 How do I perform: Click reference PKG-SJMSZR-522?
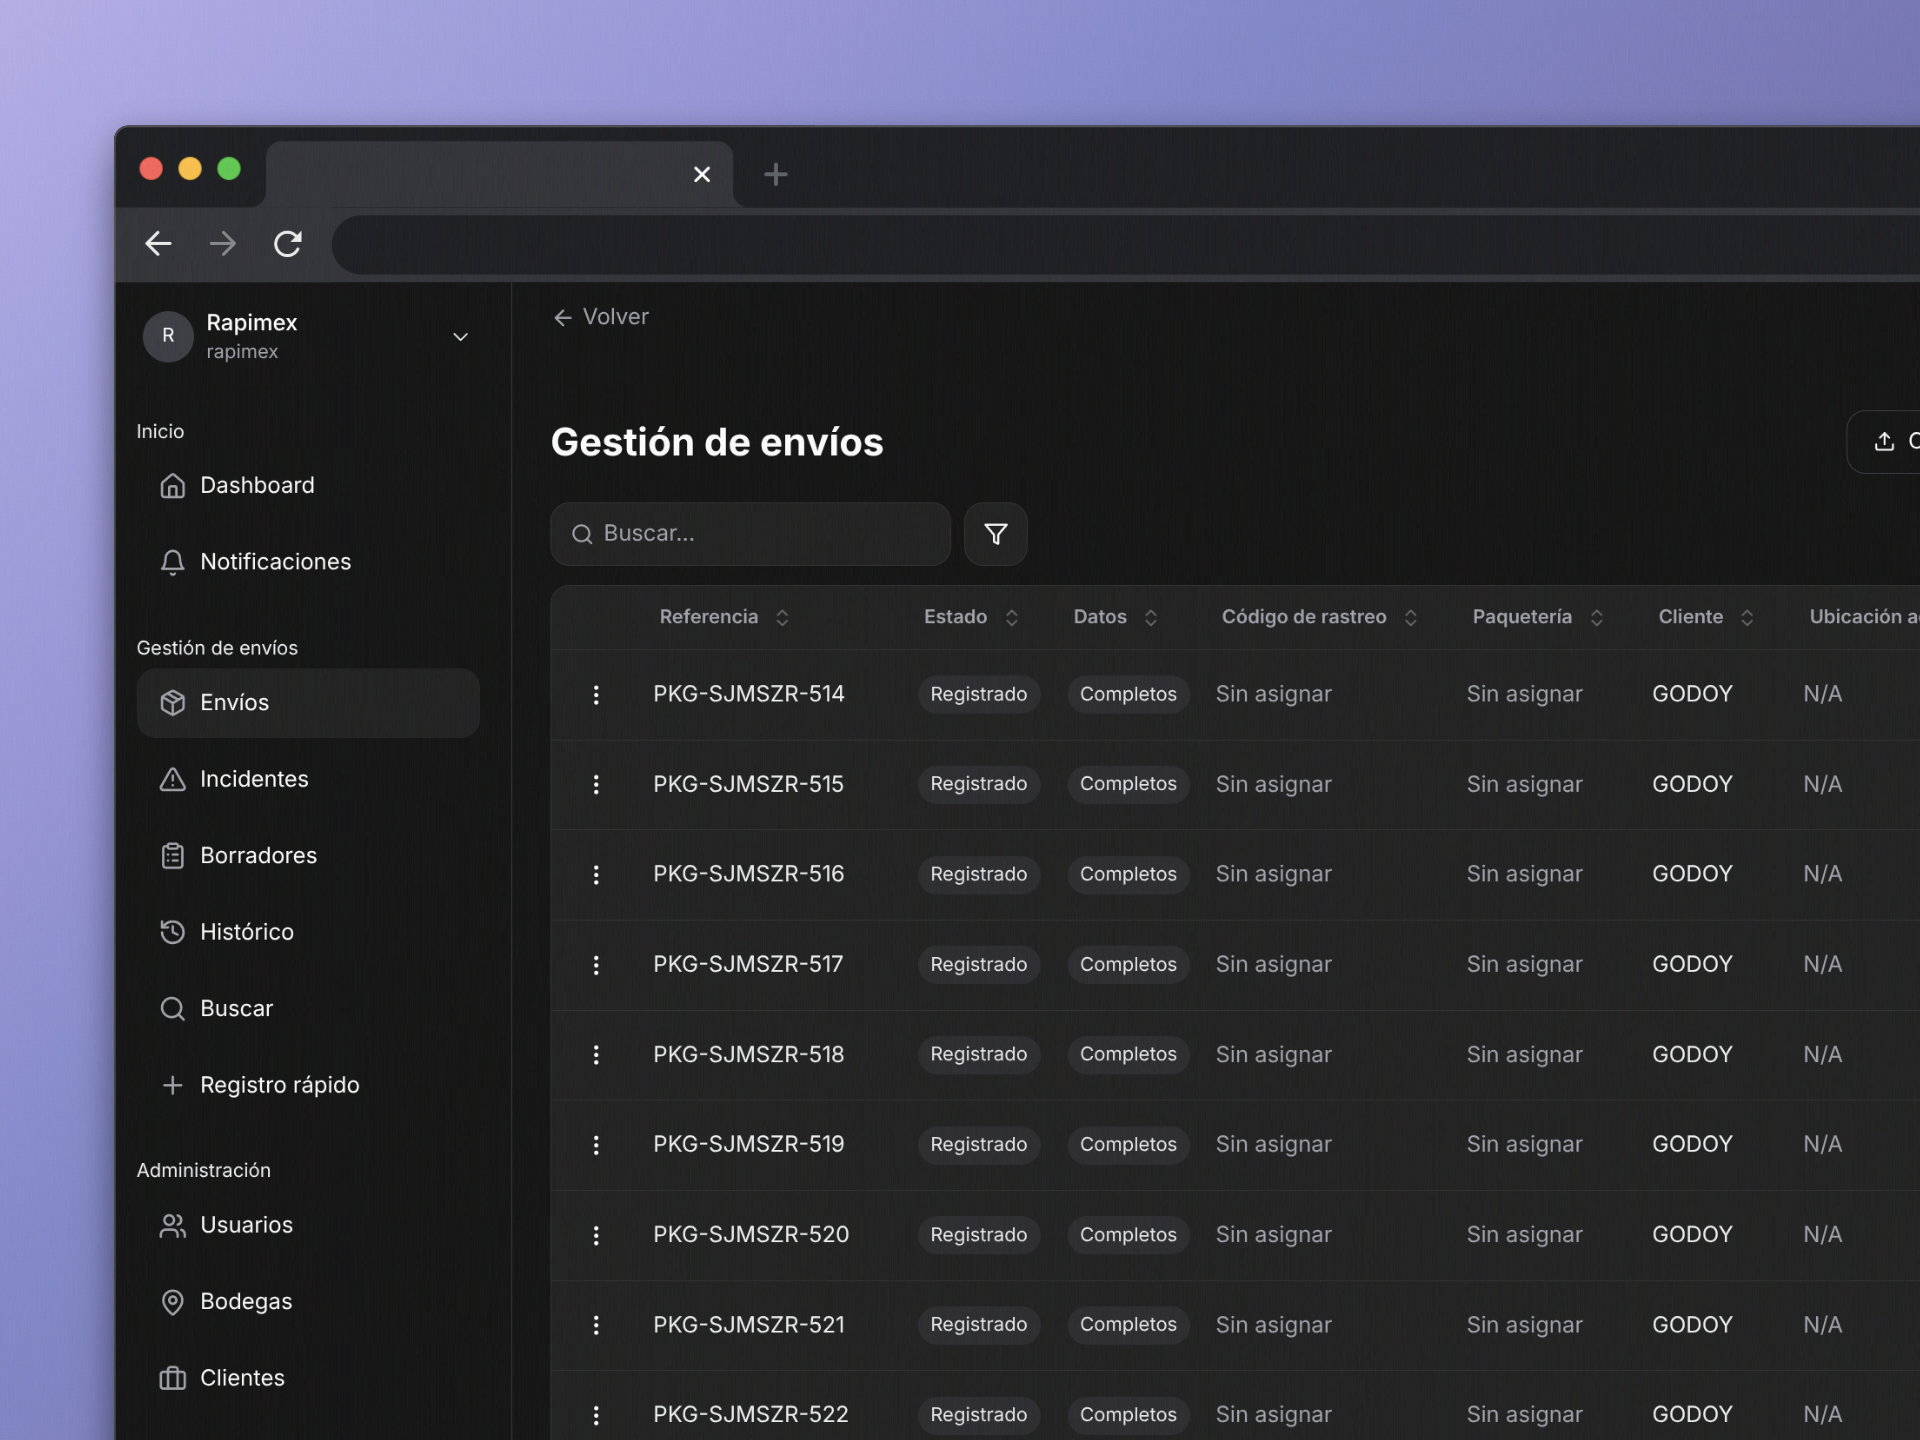coord(751,1415)
